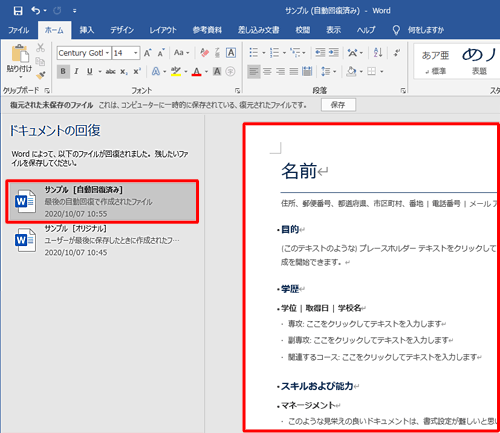Click the Center alignment icon
500x433 pixels.
tap(267, 71)
